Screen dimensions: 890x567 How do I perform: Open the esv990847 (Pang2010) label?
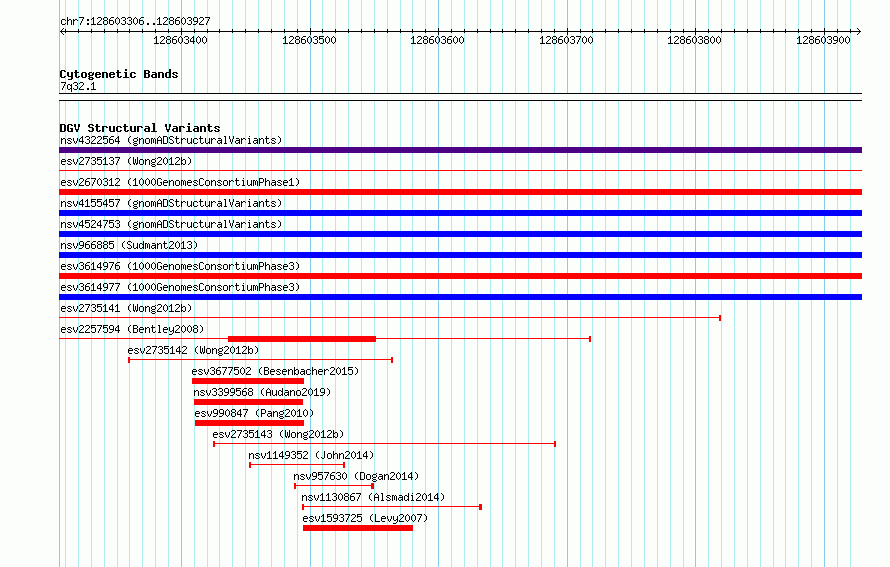coord(254,413)
